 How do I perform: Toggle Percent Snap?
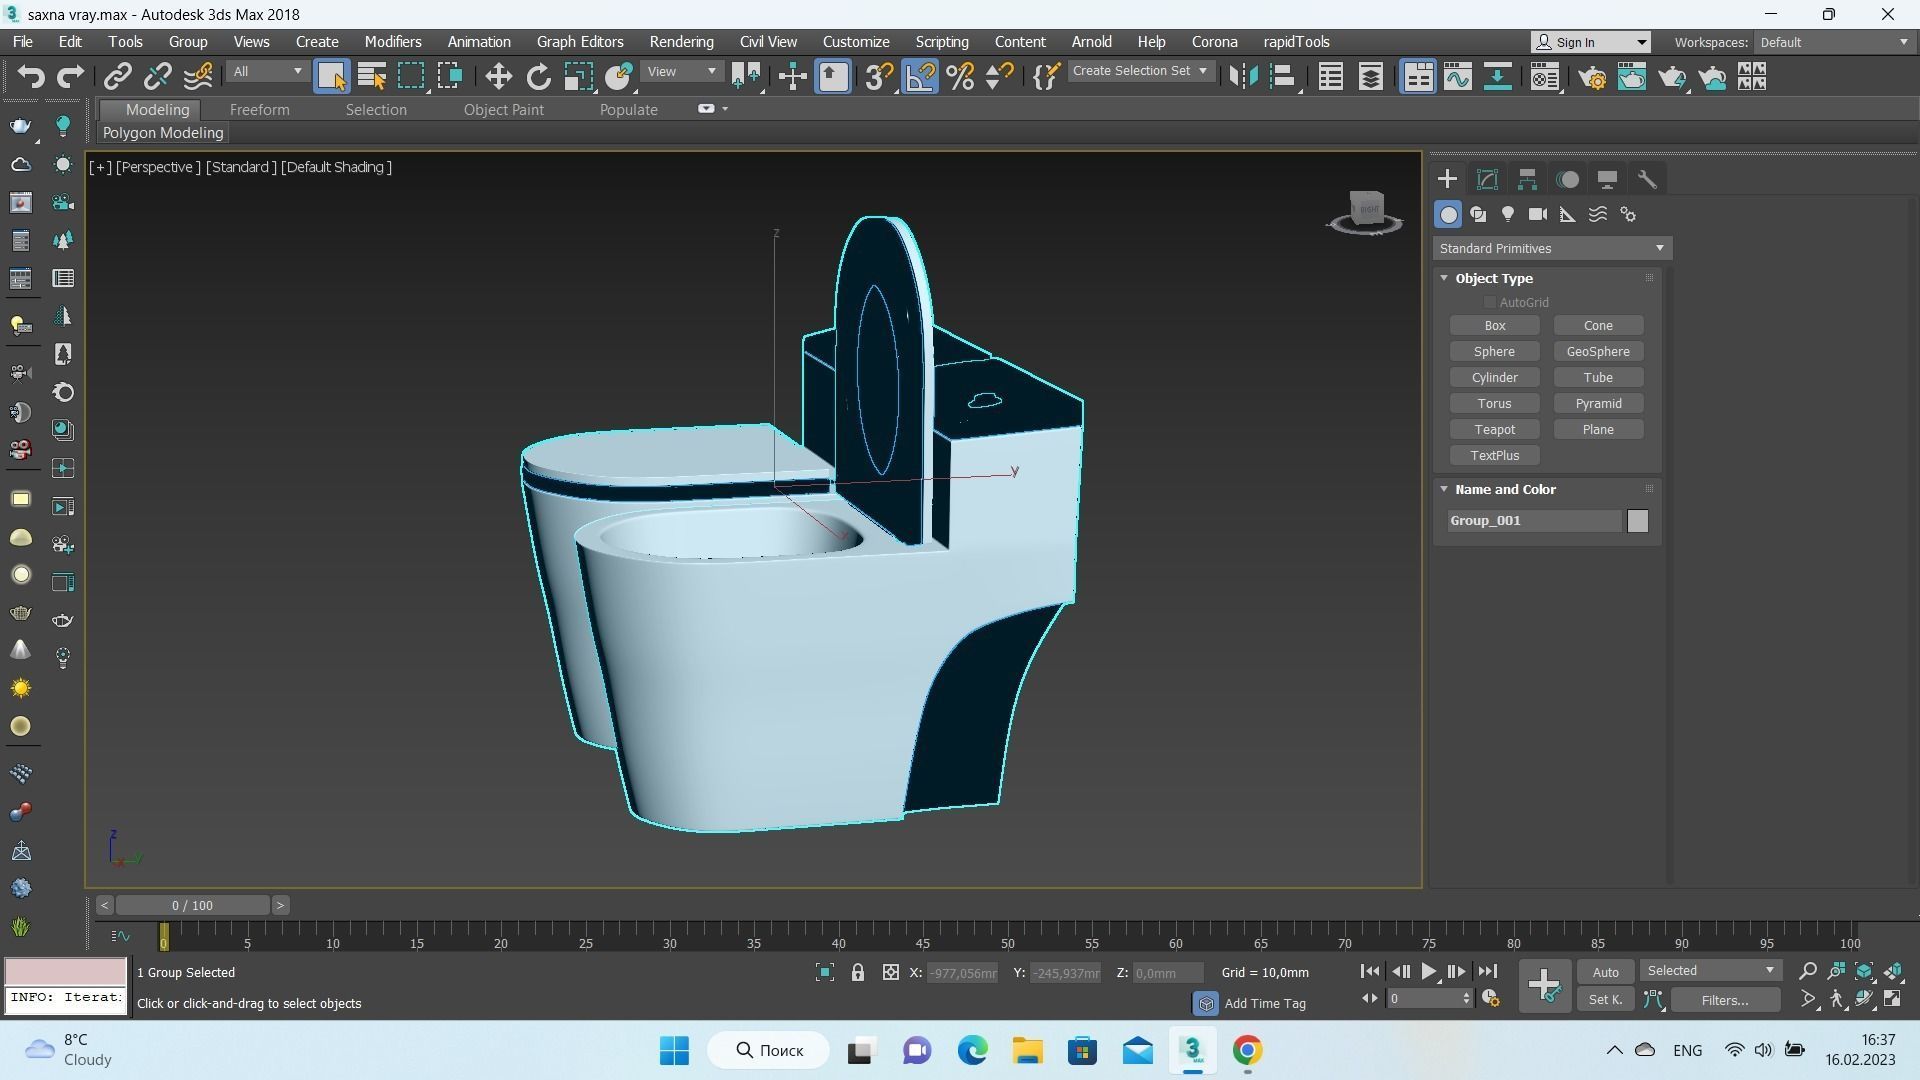960,77
